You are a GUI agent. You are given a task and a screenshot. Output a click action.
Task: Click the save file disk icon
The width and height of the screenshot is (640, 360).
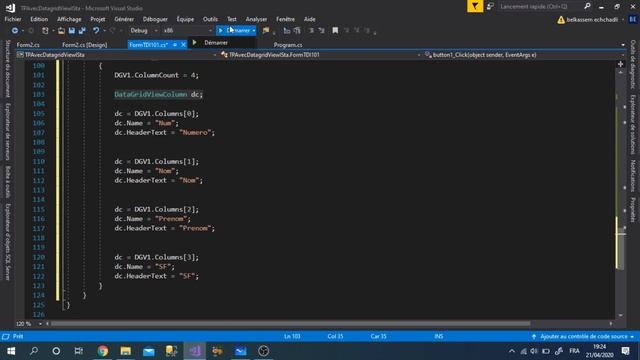coord(71,31)
